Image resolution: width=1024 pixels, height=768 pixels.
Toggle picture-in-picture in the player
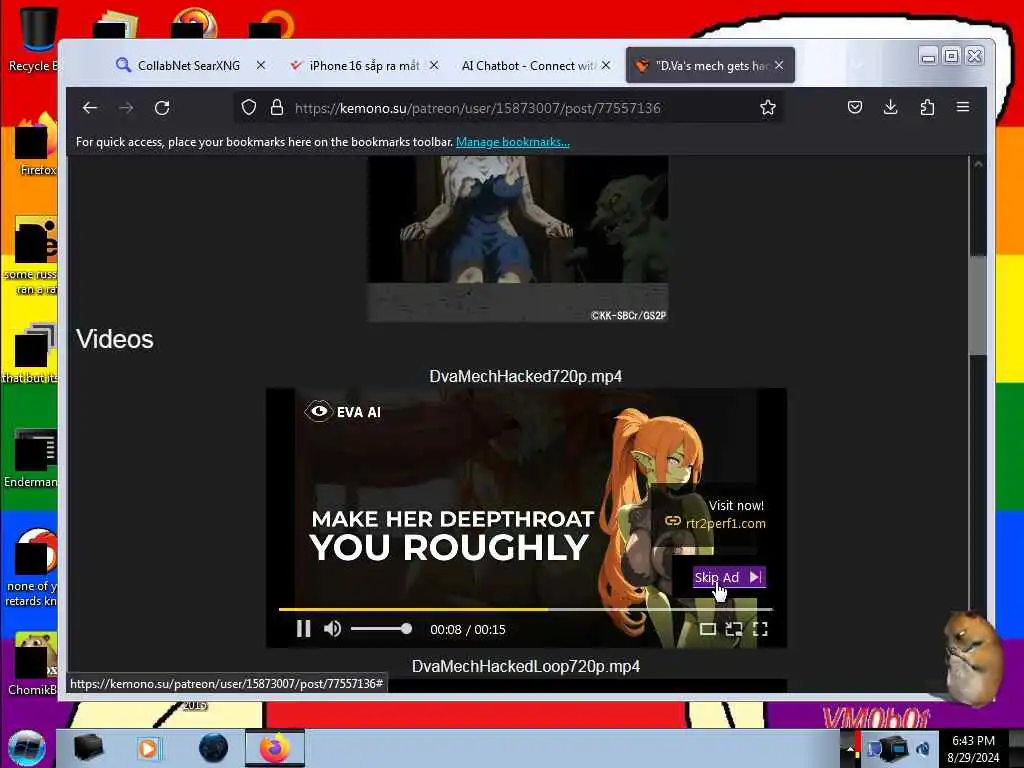tap(734, 629)
